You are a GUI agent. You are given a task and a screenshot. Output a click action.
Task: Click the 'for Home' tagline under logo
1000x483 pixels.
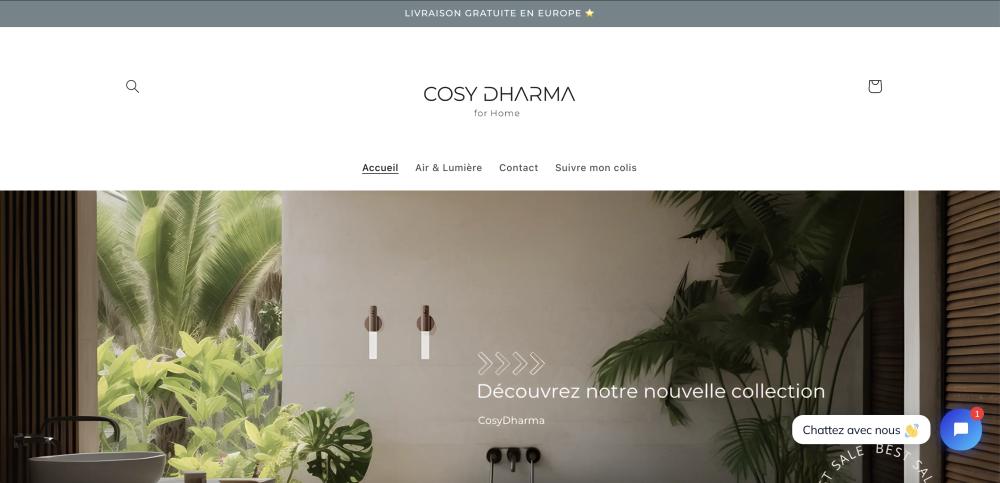click(497, 114)
